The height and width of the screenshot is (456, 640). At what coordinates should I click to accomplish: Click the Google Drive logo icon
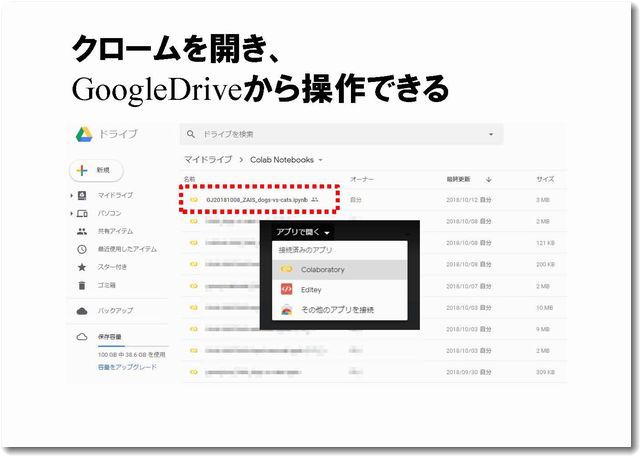click(84, 134)
